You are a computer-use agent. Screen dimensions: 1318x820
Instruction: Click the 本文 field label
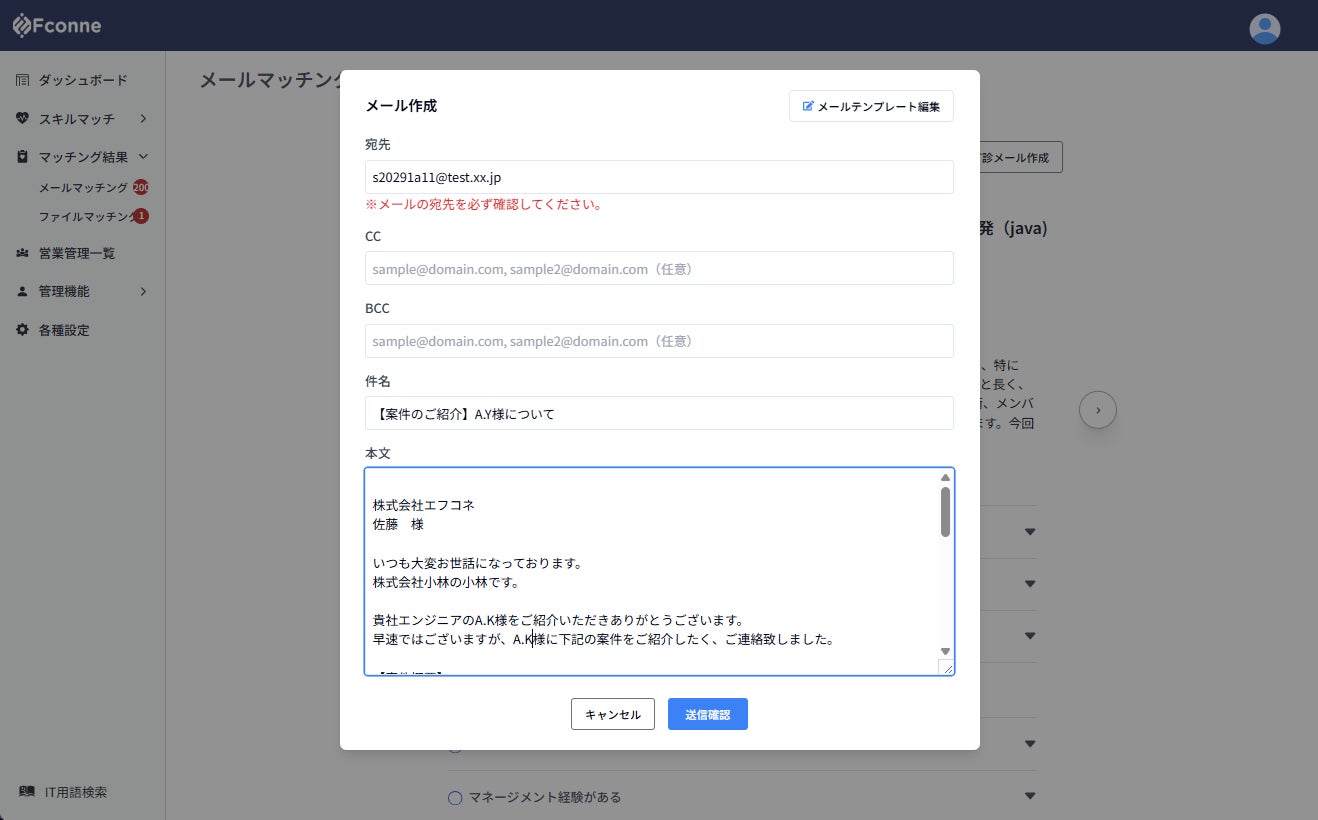[x=378, y=454]
